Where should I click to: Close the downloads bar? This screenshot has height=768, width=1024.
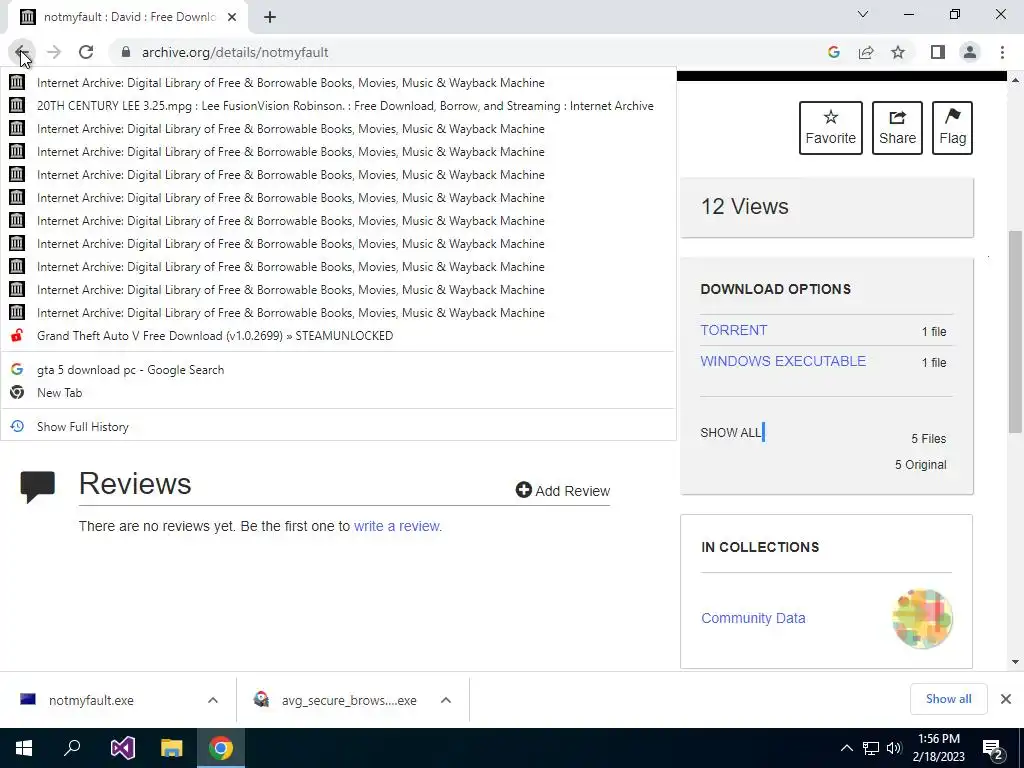pos(1006,699)
